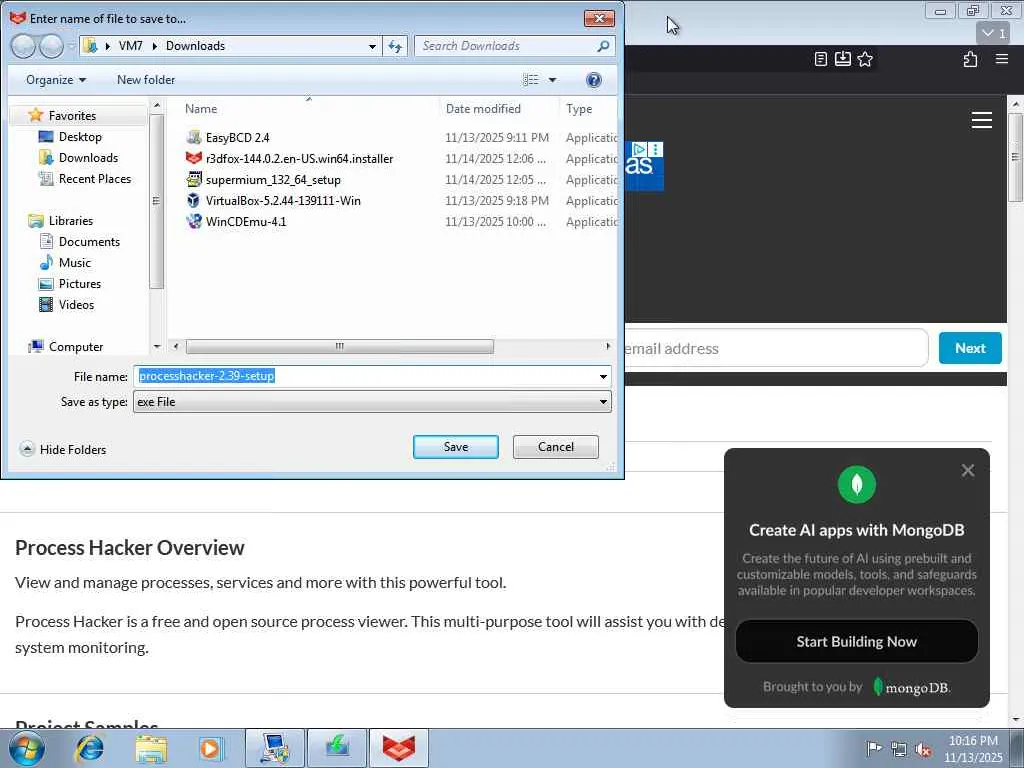Click the MongoDB green leaf logo
This screenshot has width=1024, height=768.
(856, 485)
